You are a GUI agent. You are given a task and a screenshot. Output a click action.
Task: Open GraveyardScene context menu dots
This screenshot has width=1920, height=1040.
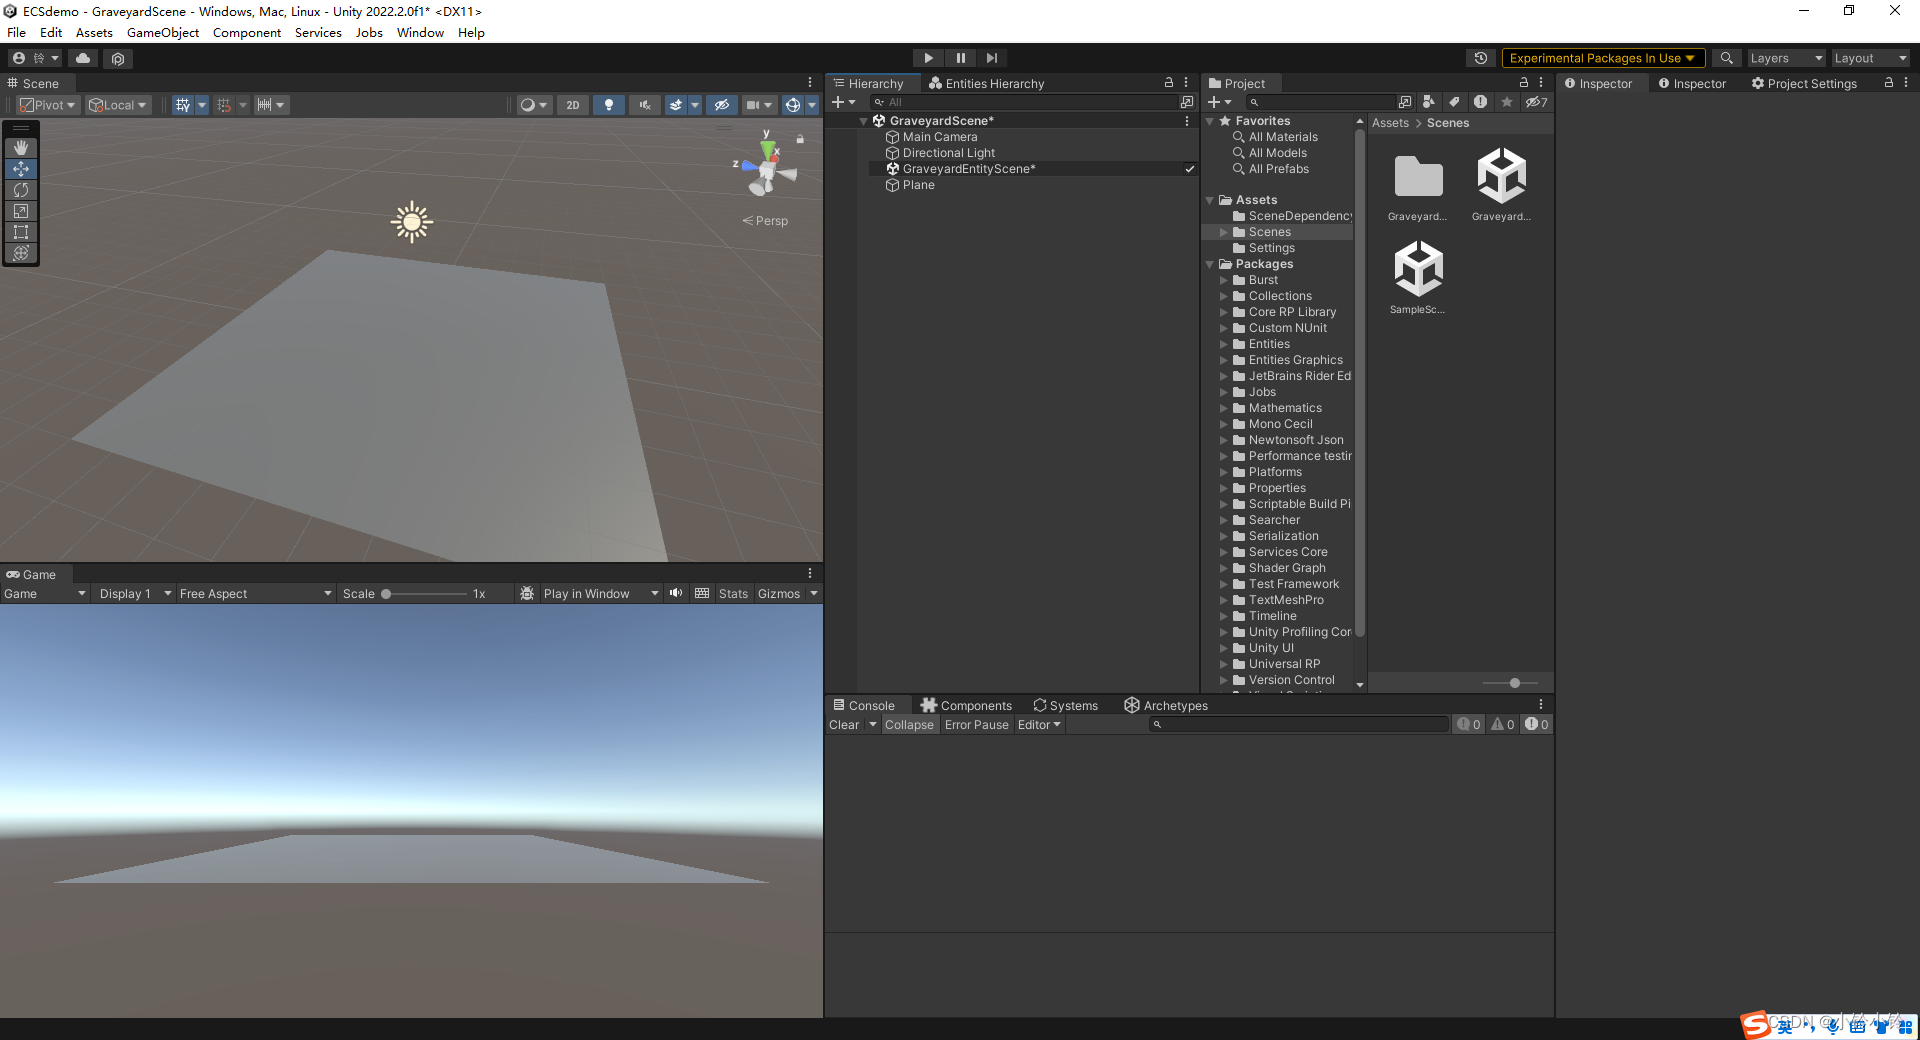[x=1187, y=121]
